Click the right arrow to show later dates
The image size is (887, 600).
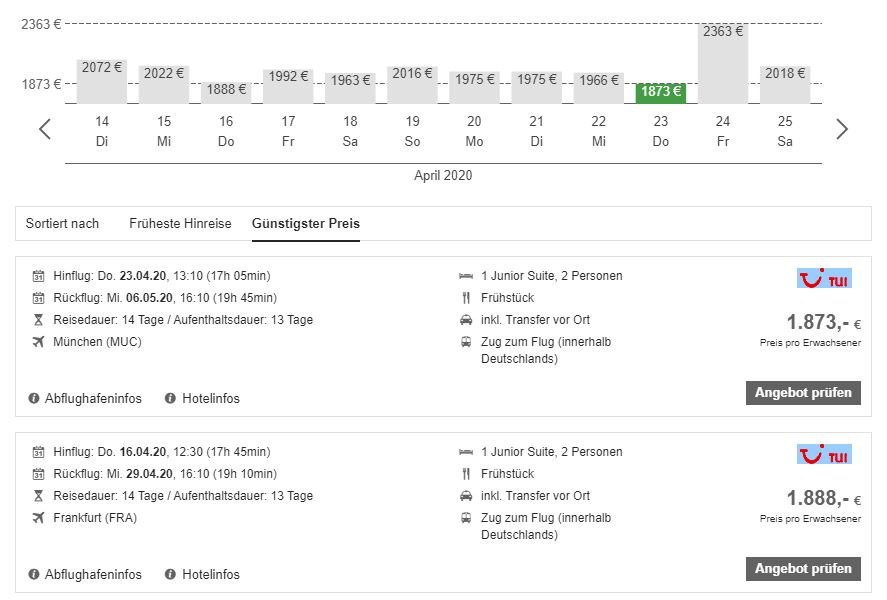[x=841, y=129]
